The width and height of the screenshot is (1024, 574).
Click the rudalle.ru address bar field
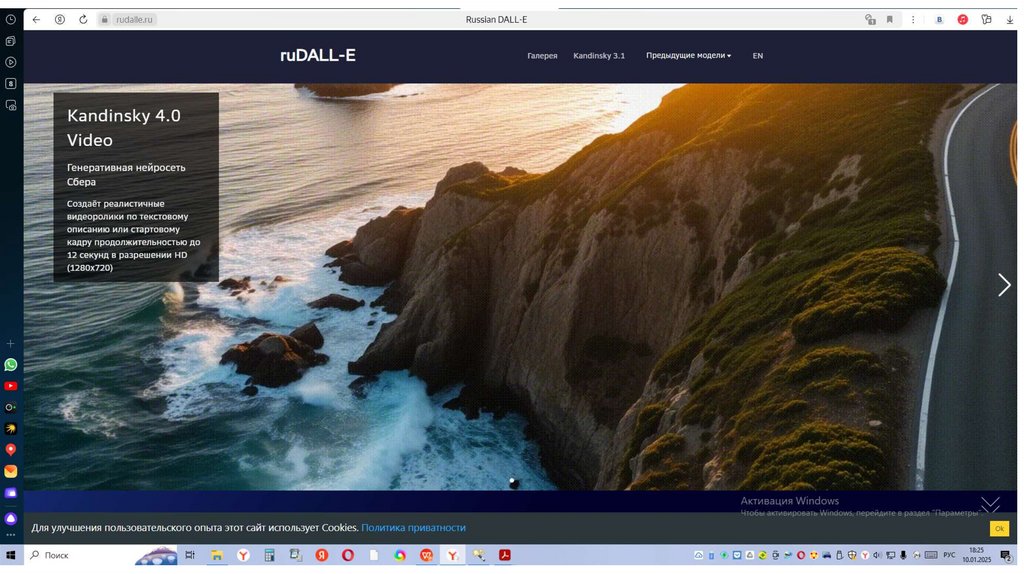coord(135,19)
